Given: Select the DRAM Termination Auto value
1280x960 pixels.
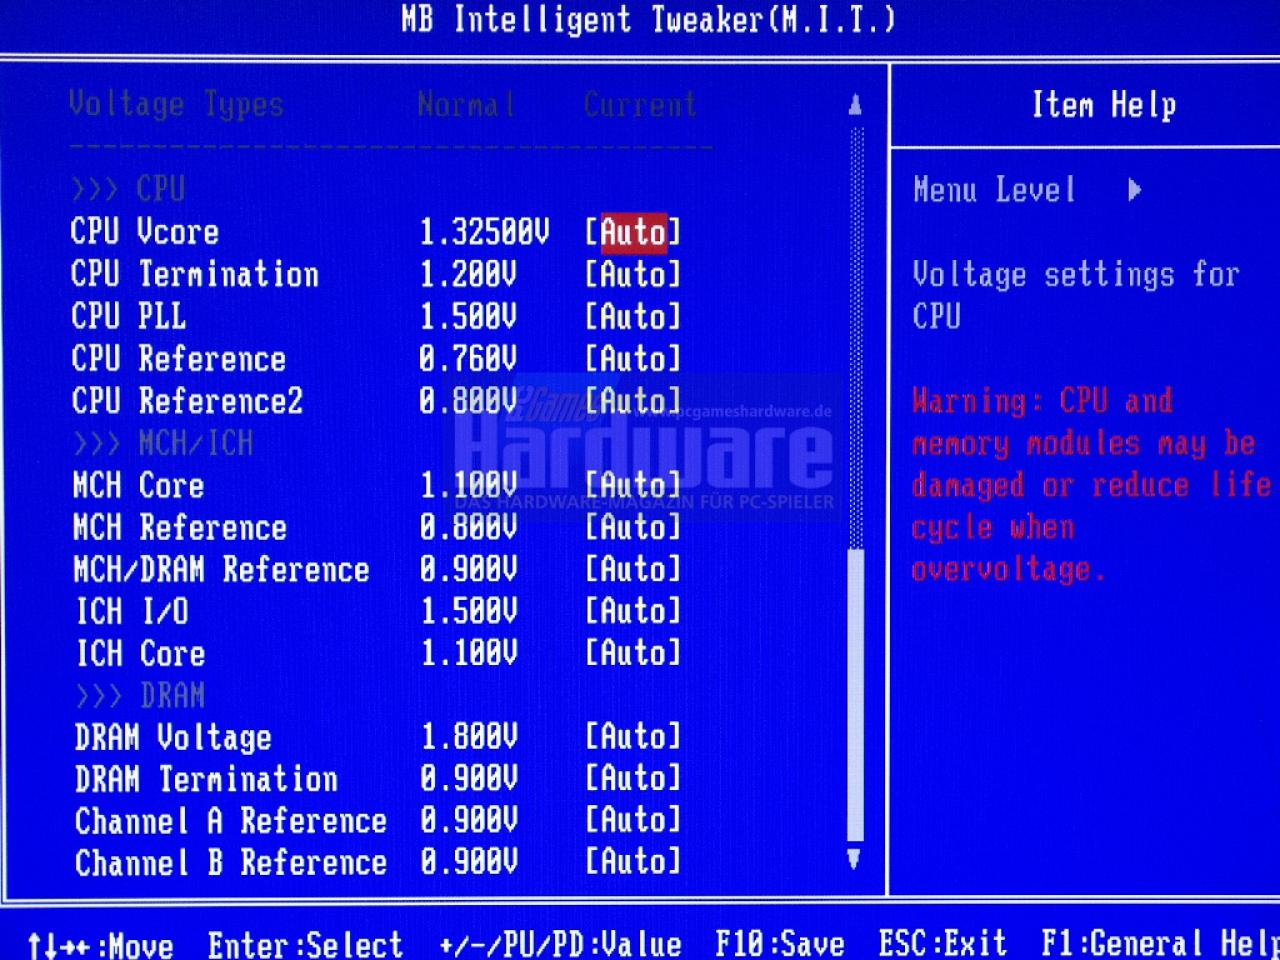Looking at the screenshot, I should pos(633,778).
